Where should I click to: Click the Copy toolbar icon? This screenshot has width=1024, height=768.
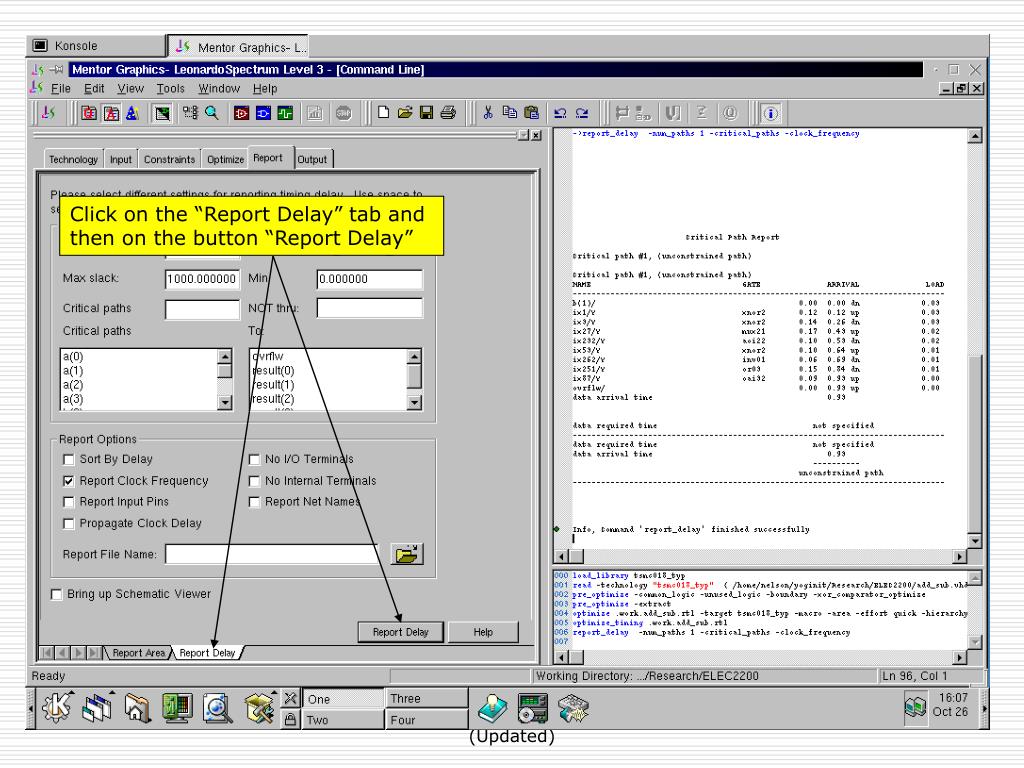509,113
